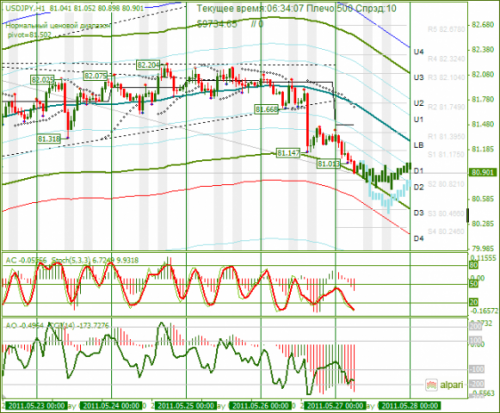
Task: Click 80.585 on the price axis
Action: click(483, 199)
